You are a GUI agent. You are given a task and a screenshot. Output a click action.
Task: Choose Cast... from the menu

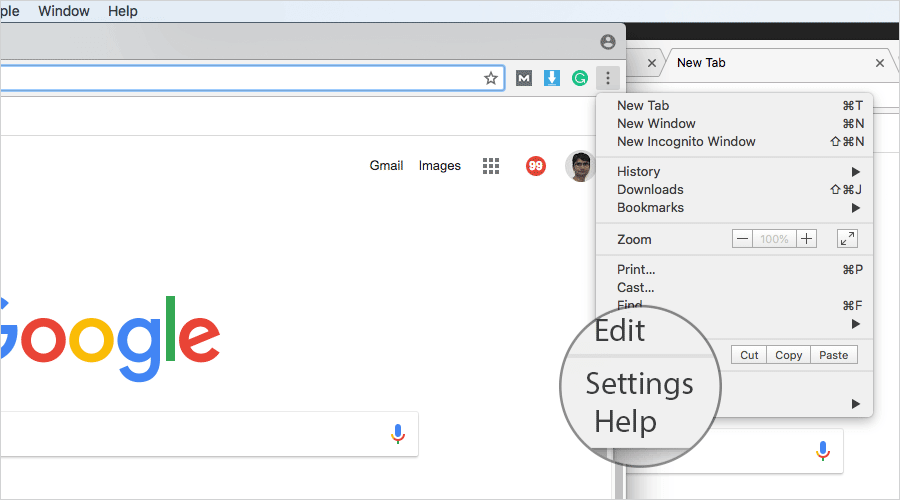coord(735,287)
